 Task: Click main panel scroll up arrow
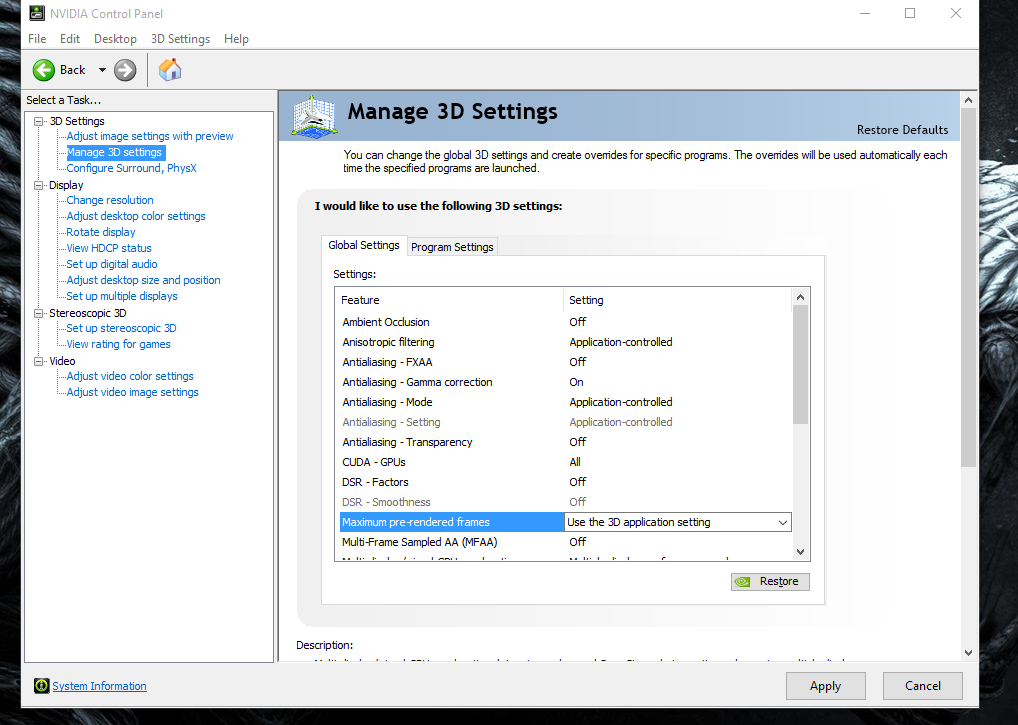click(968, 100)
